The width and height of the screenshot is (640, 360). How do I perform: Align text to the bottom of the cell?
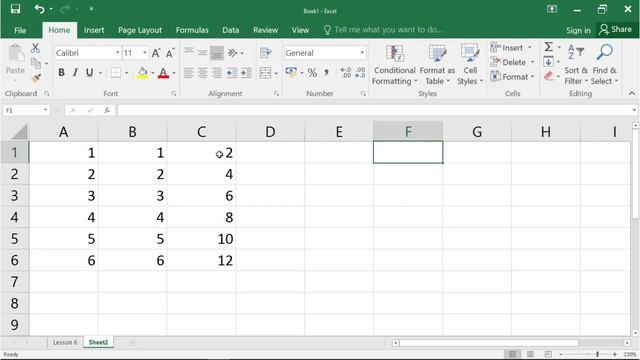point(217,53)
